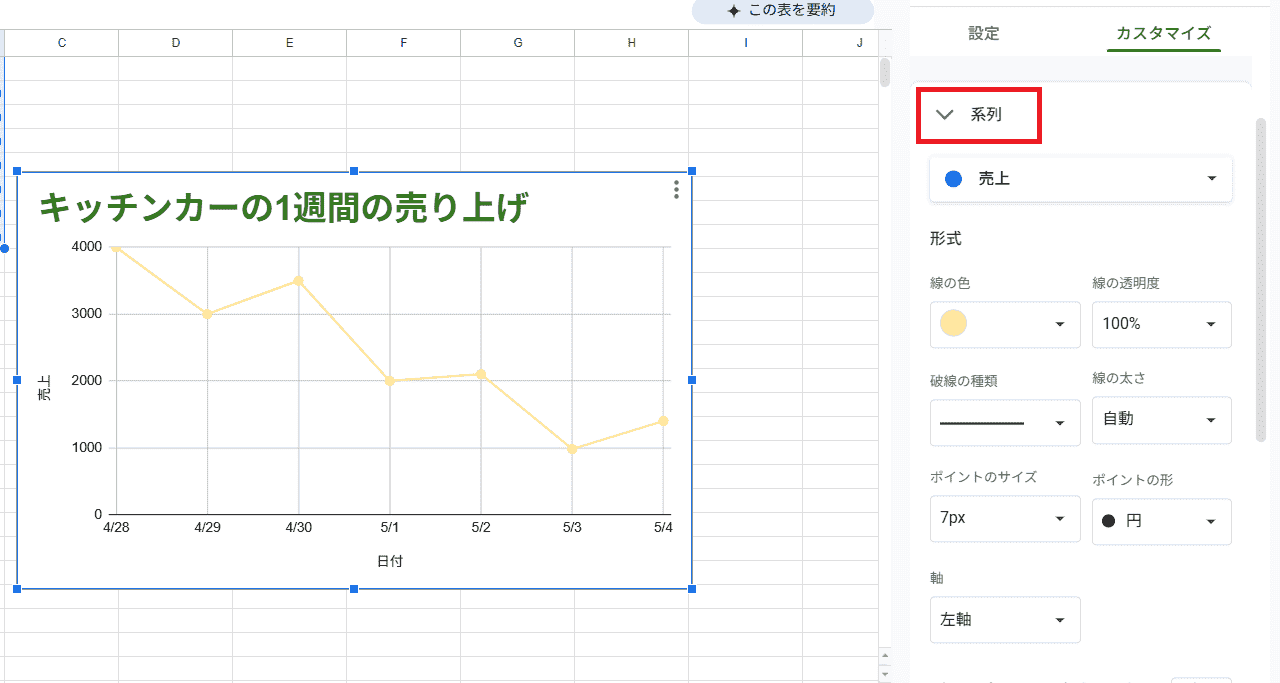Click the 5/3 data point on the line
1280x683 pixels.
tap(572, 449)
